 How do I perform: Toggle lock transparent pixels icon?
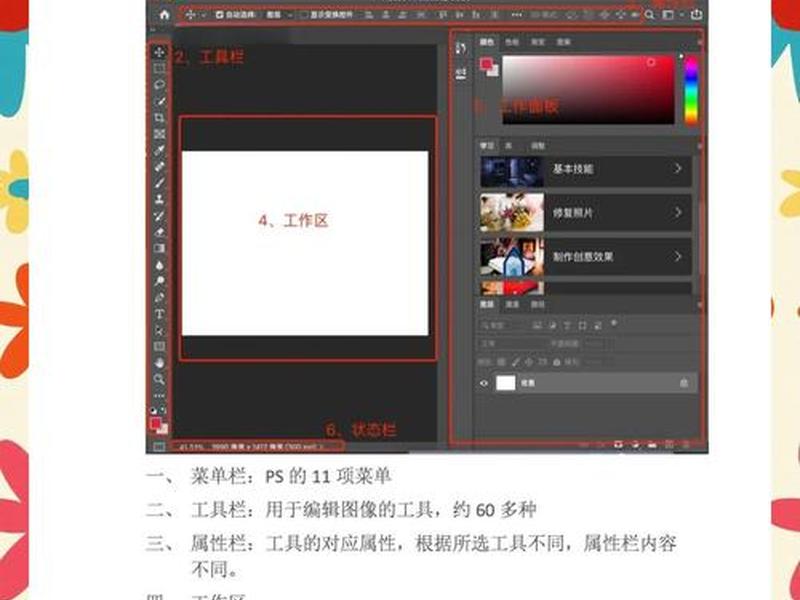(502, 362)
